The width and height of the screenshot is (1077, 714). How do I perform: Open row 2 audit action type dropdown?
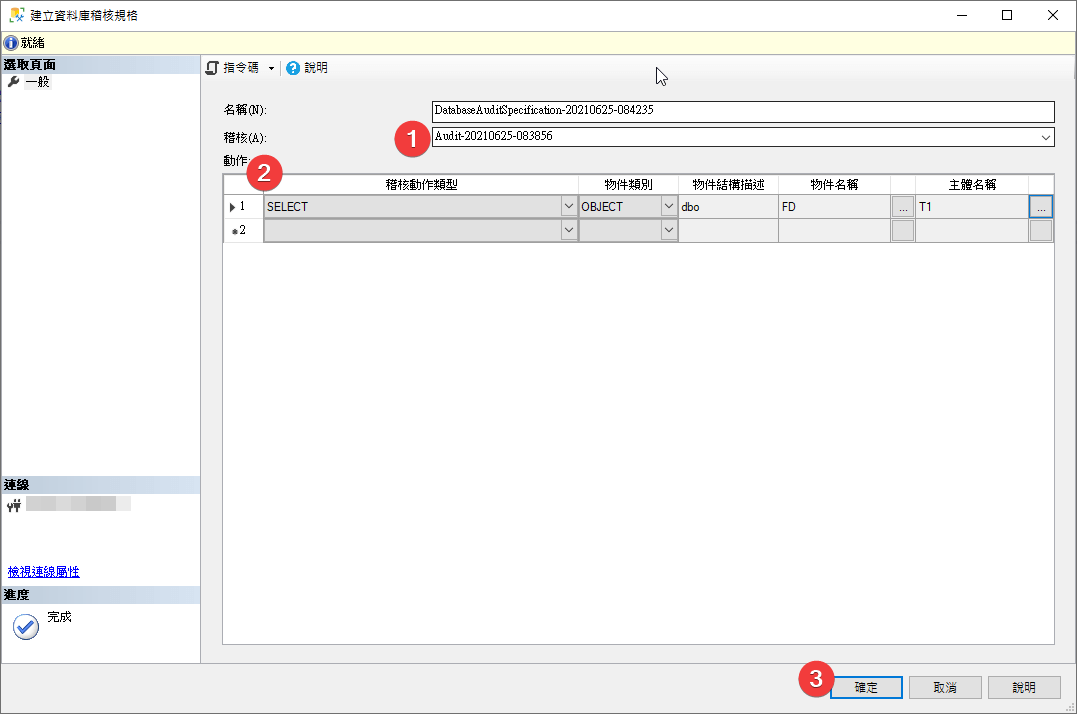click(x=569, y=231)
